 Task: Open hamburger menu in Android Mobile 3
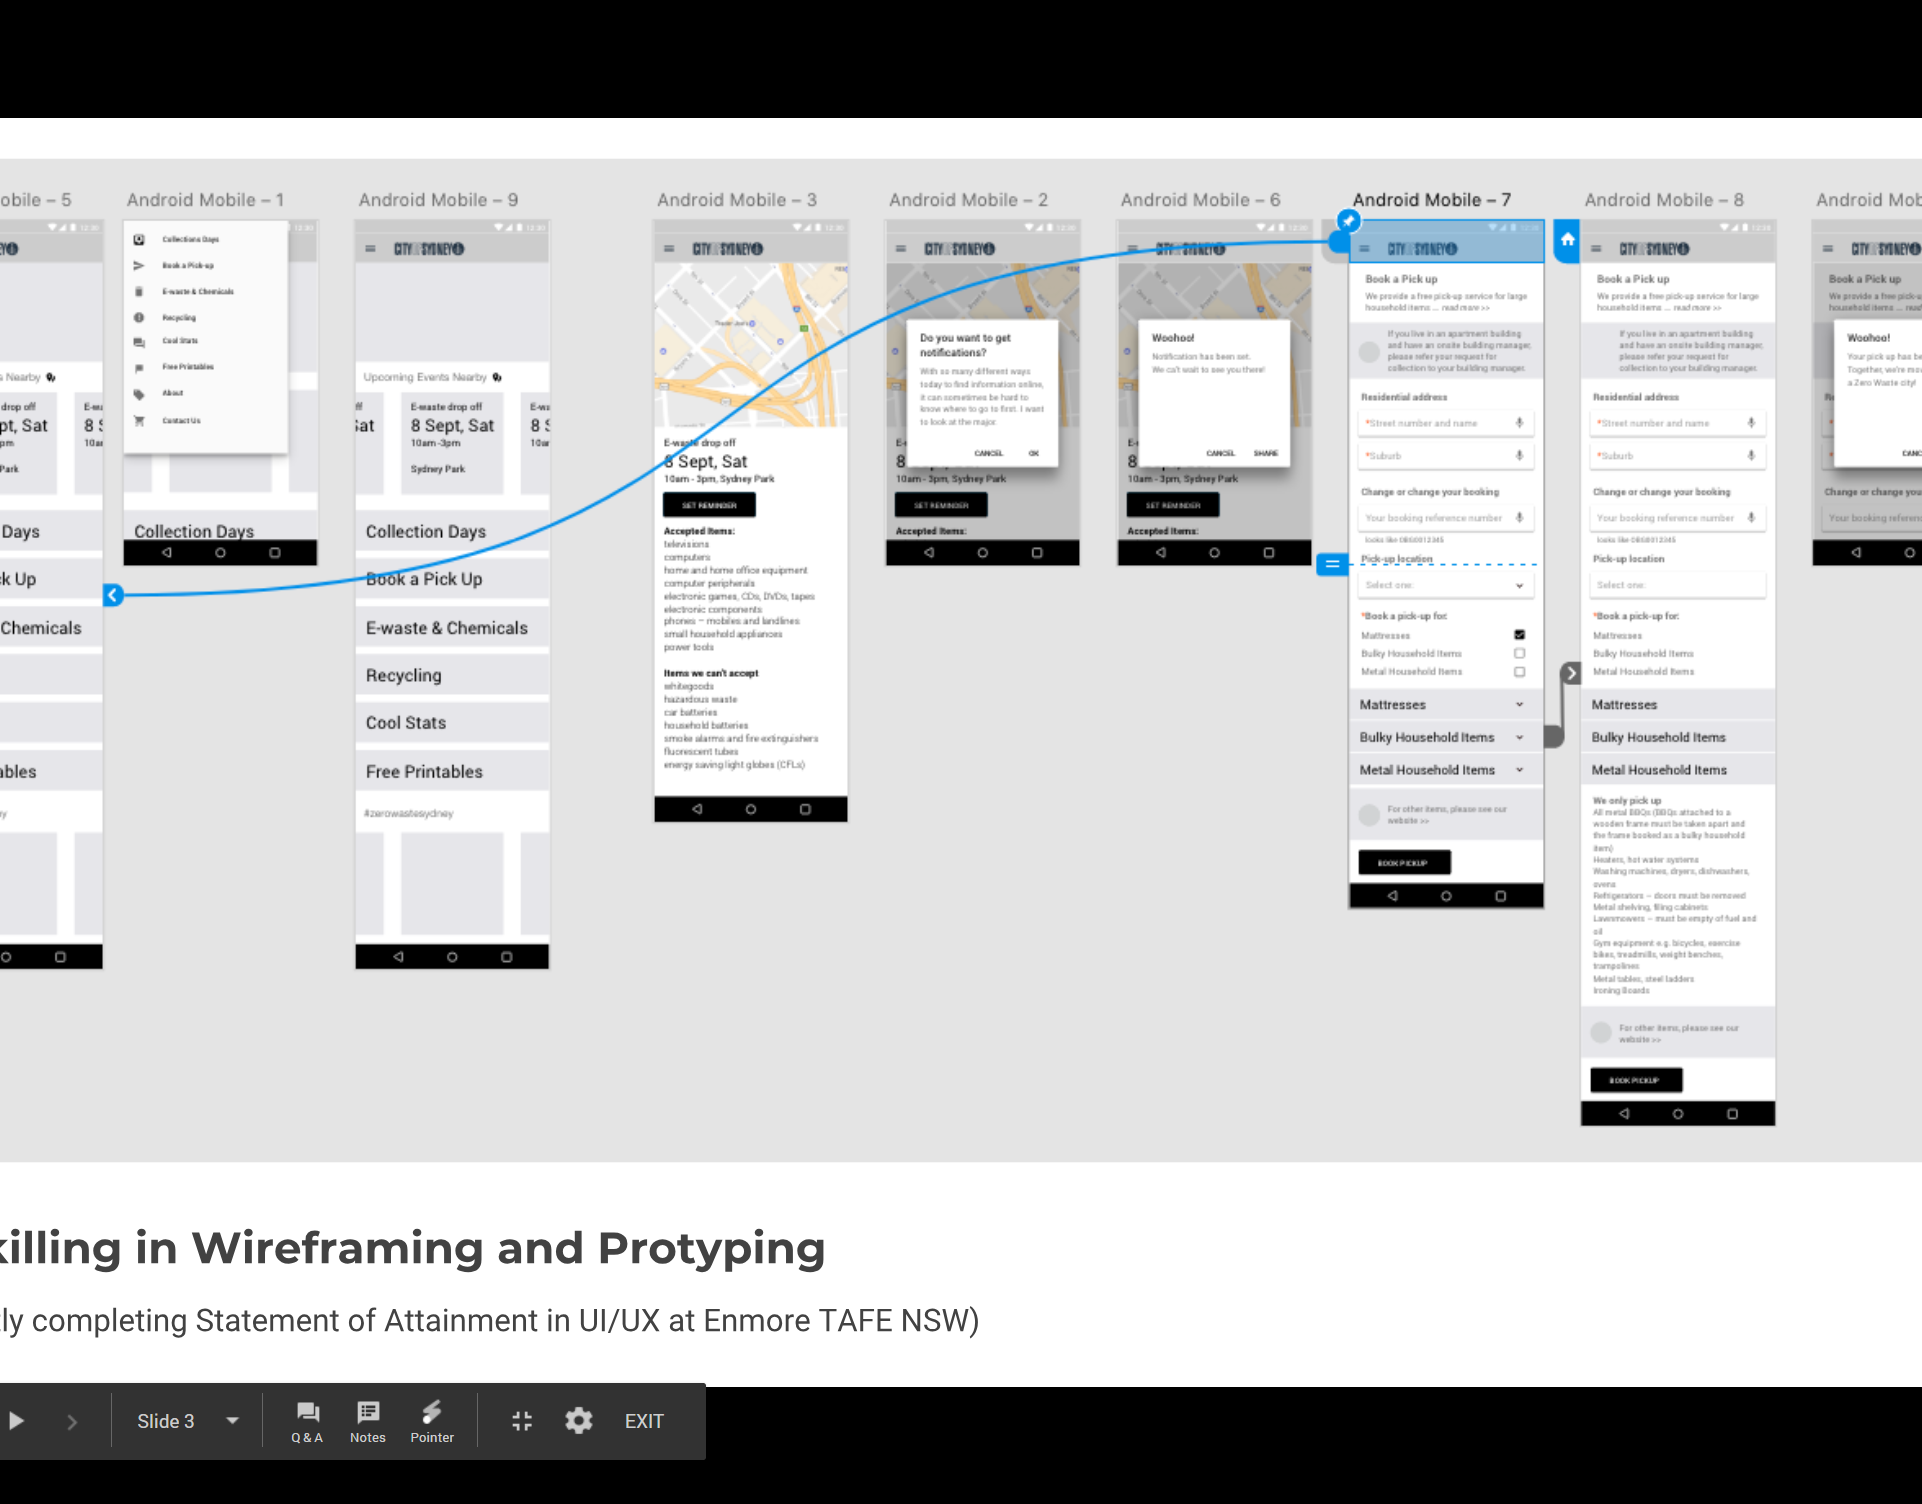tap(668, 248)
